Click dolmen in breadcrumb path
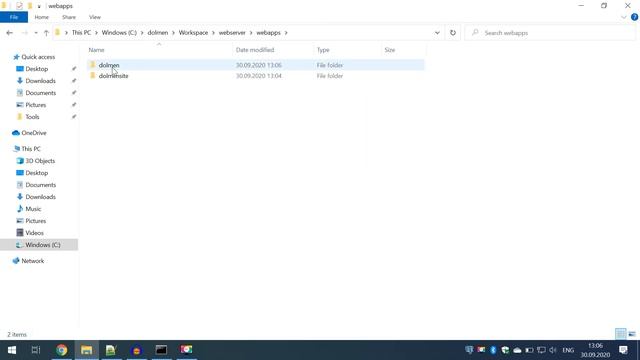Screen dimensions: 640x360 point(158,33)
